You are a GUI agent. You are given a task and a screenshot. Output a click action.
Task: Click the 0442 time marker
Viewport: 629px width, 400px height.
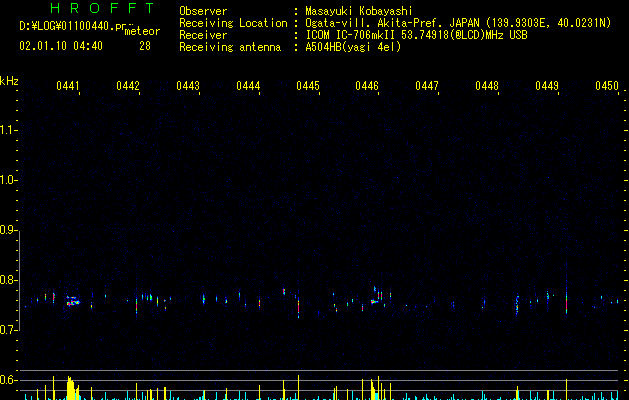coord(128,86)
